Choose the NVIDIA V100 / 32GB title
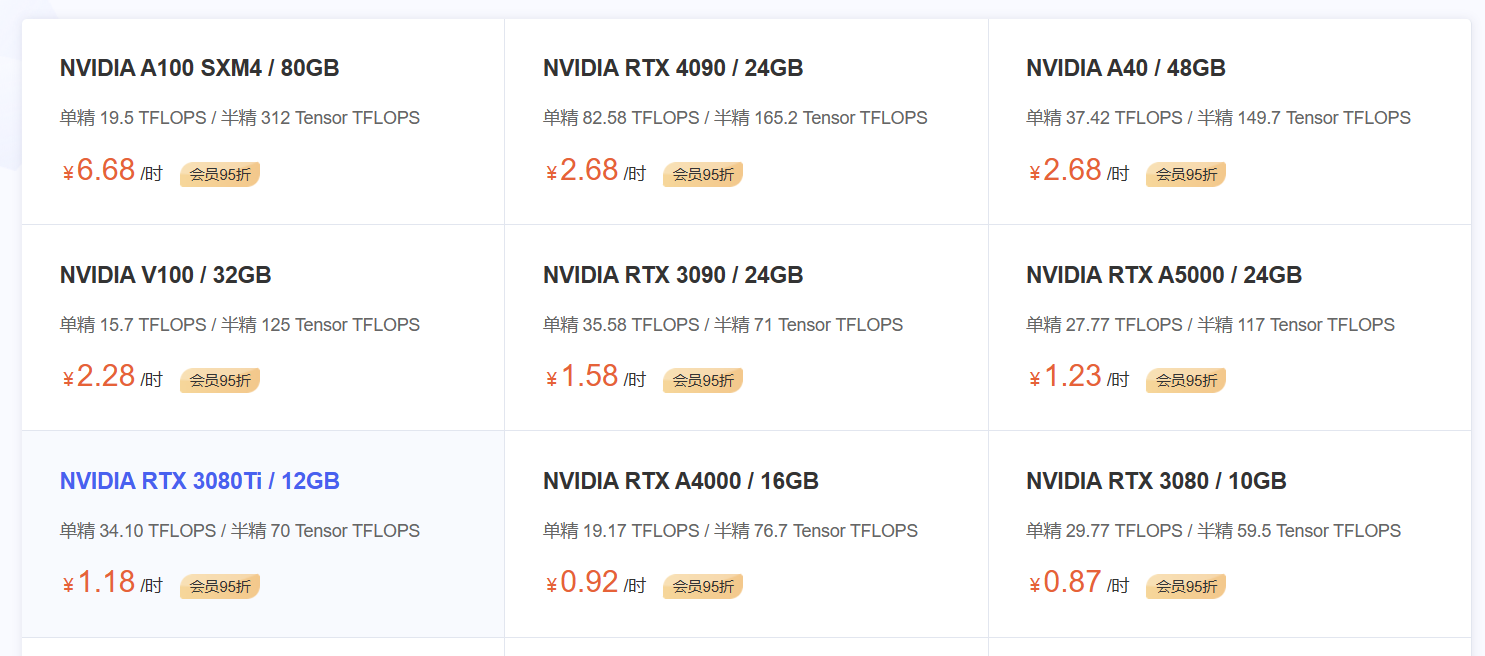The image size is (1485, 656). point(166,275)
